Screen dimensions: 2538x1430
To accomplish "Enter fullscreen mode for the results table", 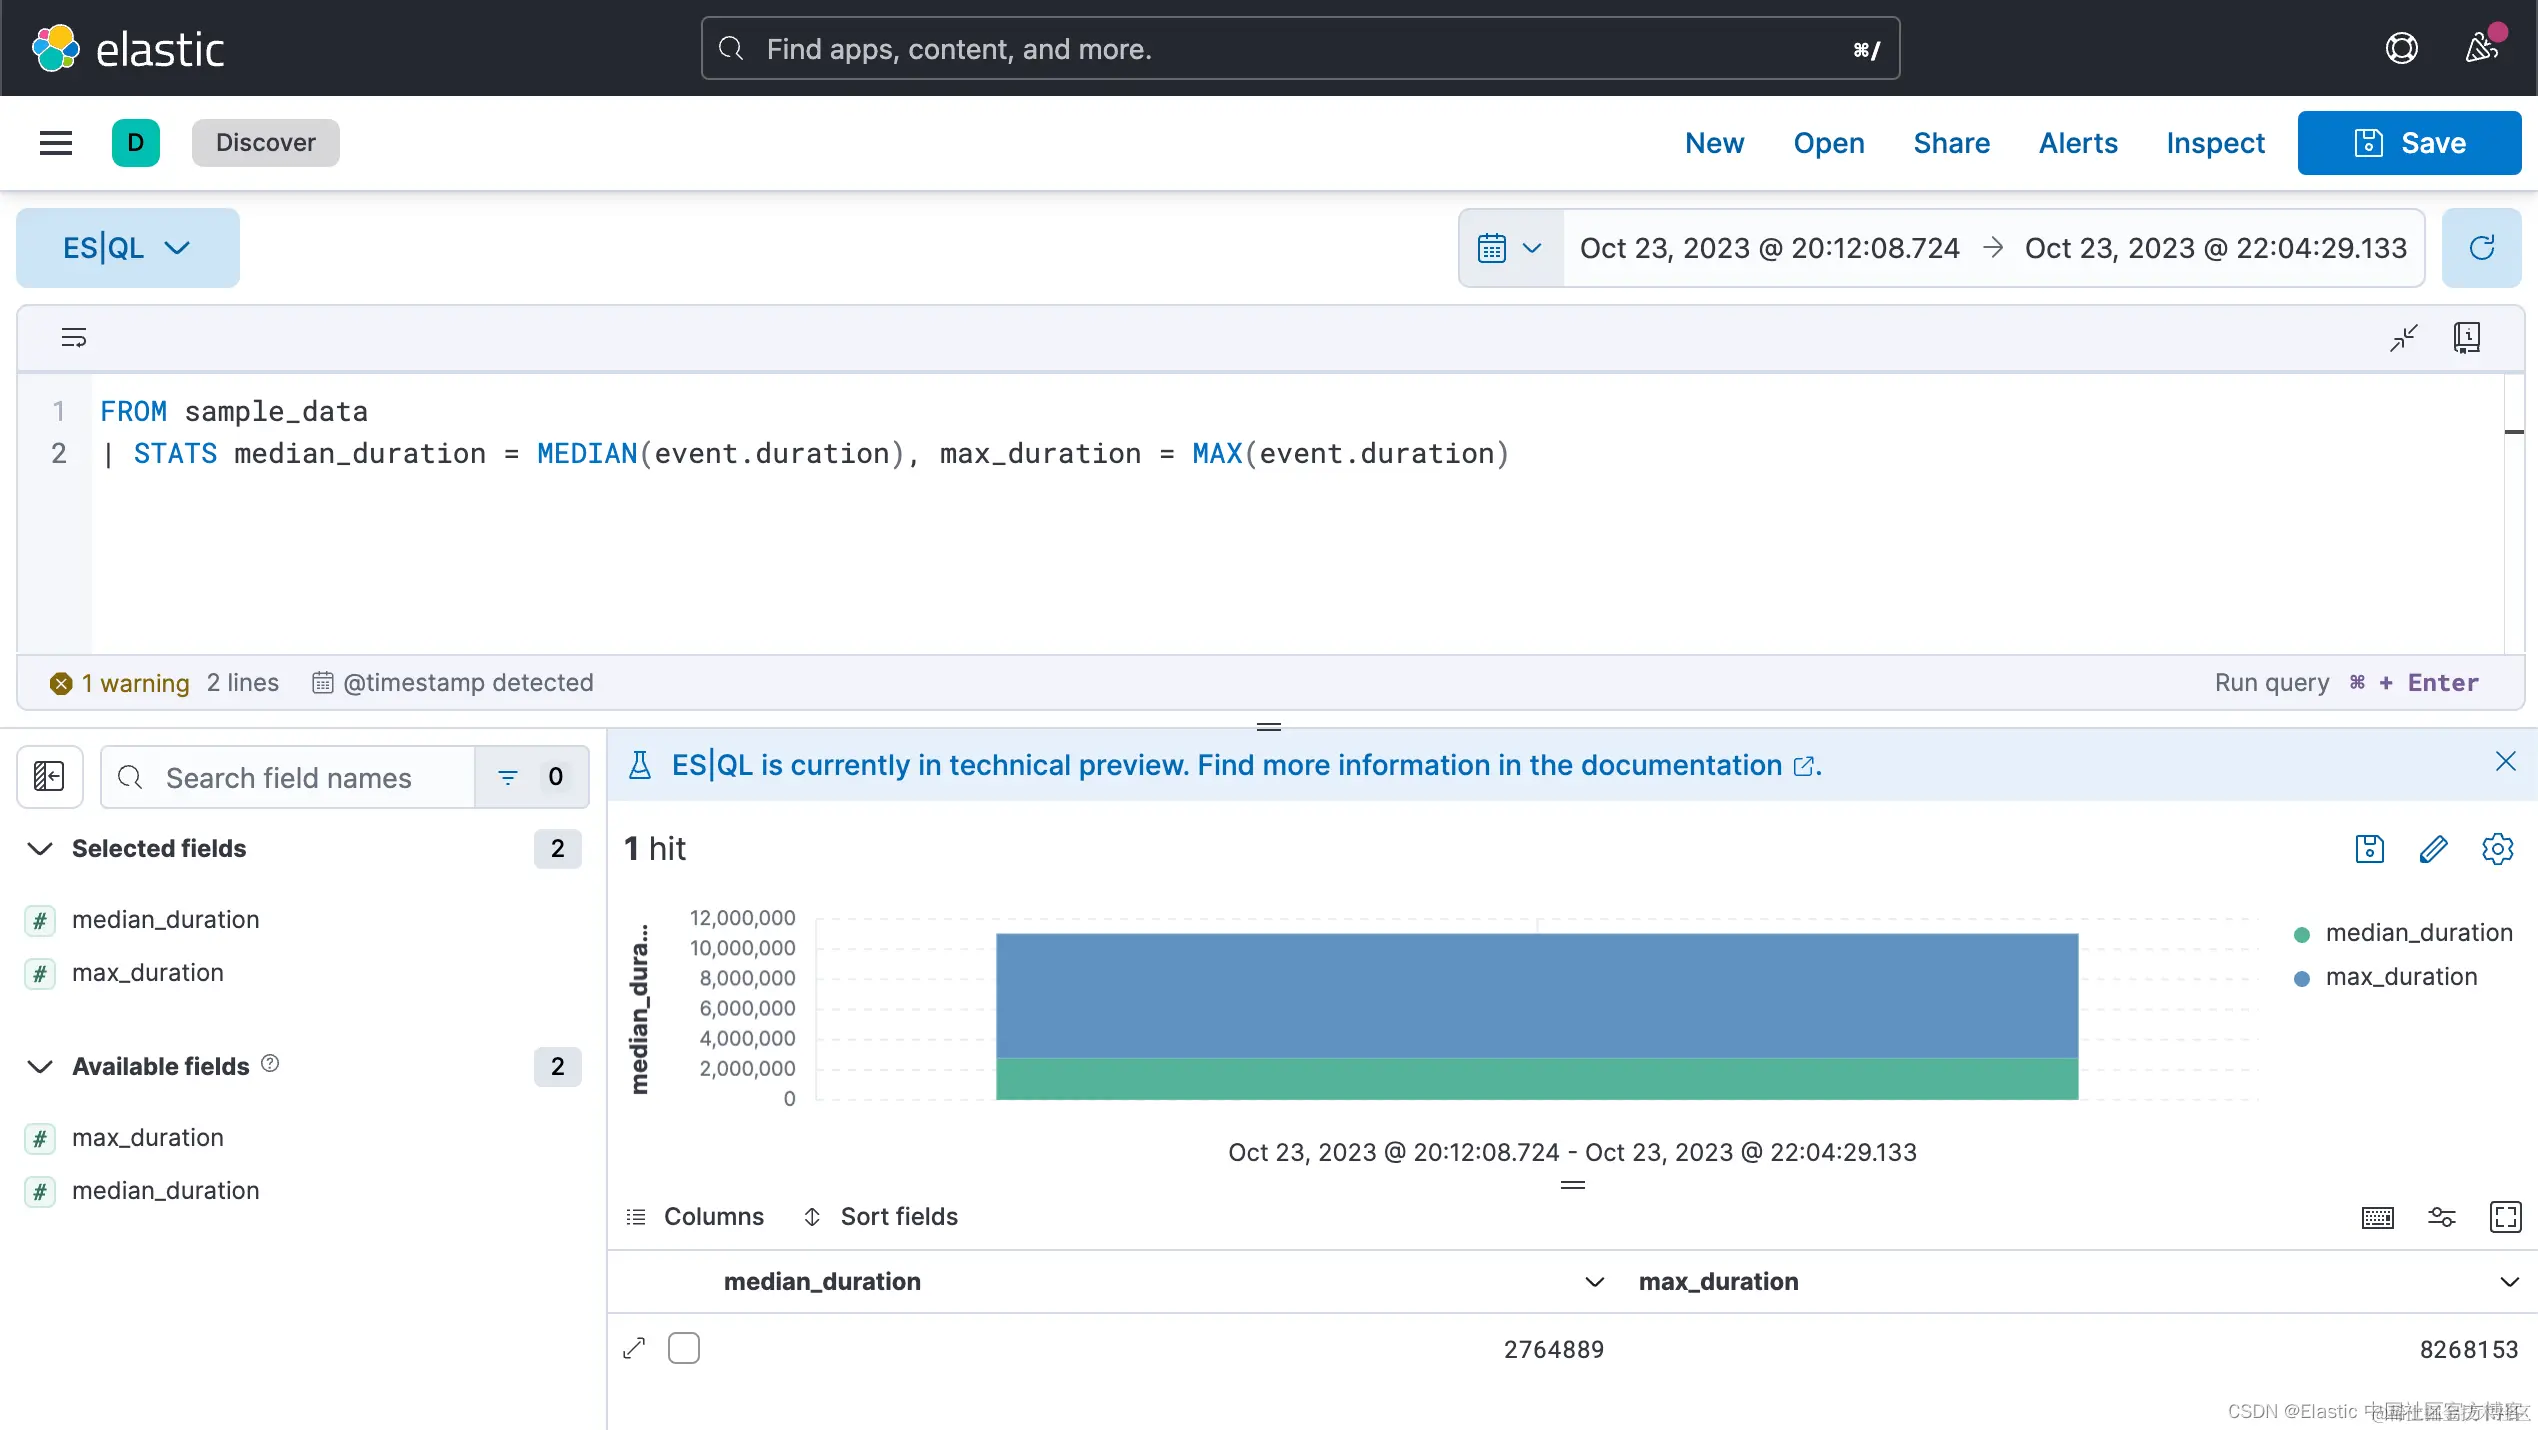I will click(2505, 1217).
